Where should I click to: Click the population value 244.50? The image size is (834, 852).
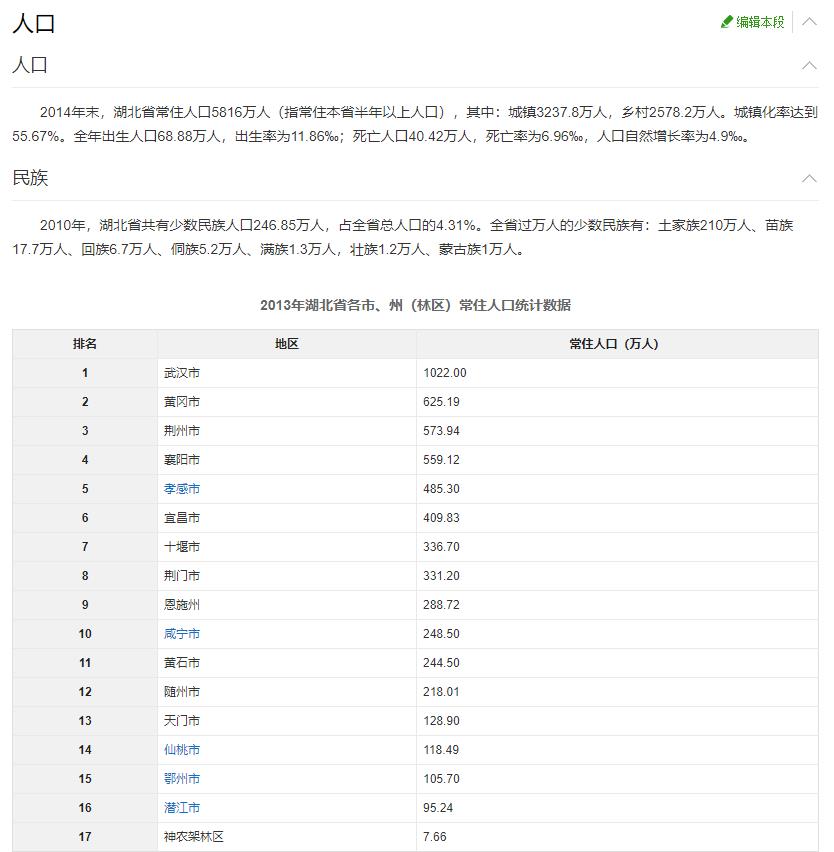click(x=441, y=662)
